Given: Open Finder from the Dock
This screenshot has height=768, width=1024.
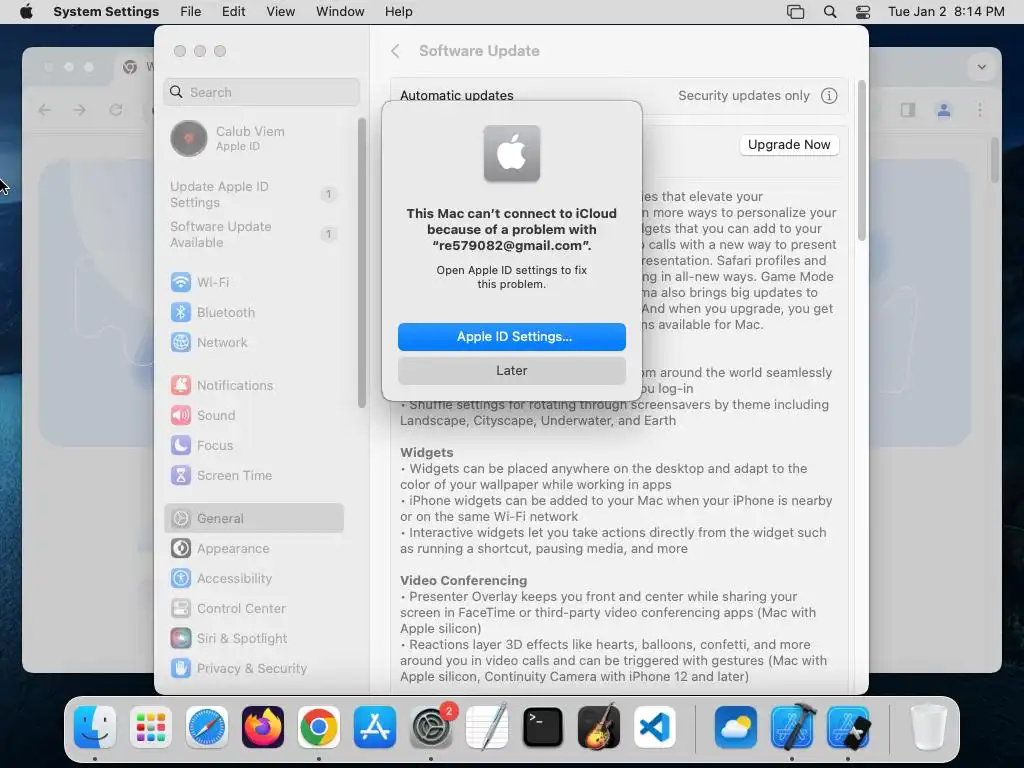Looking at the screenshot, I should point(95,727).
